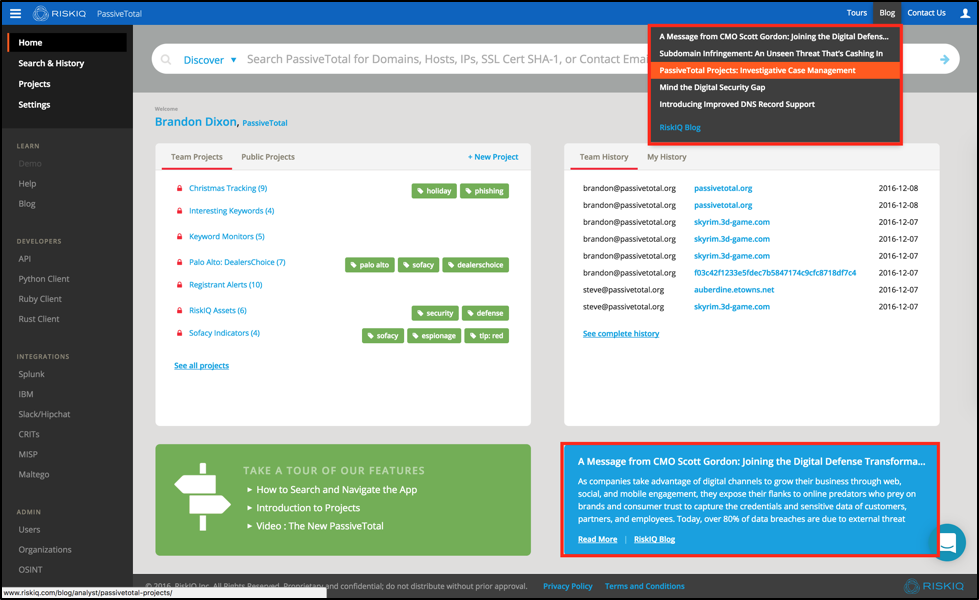979x600 pixels.
Task: Open Projects in sidebar
Action: pos(34,84)
